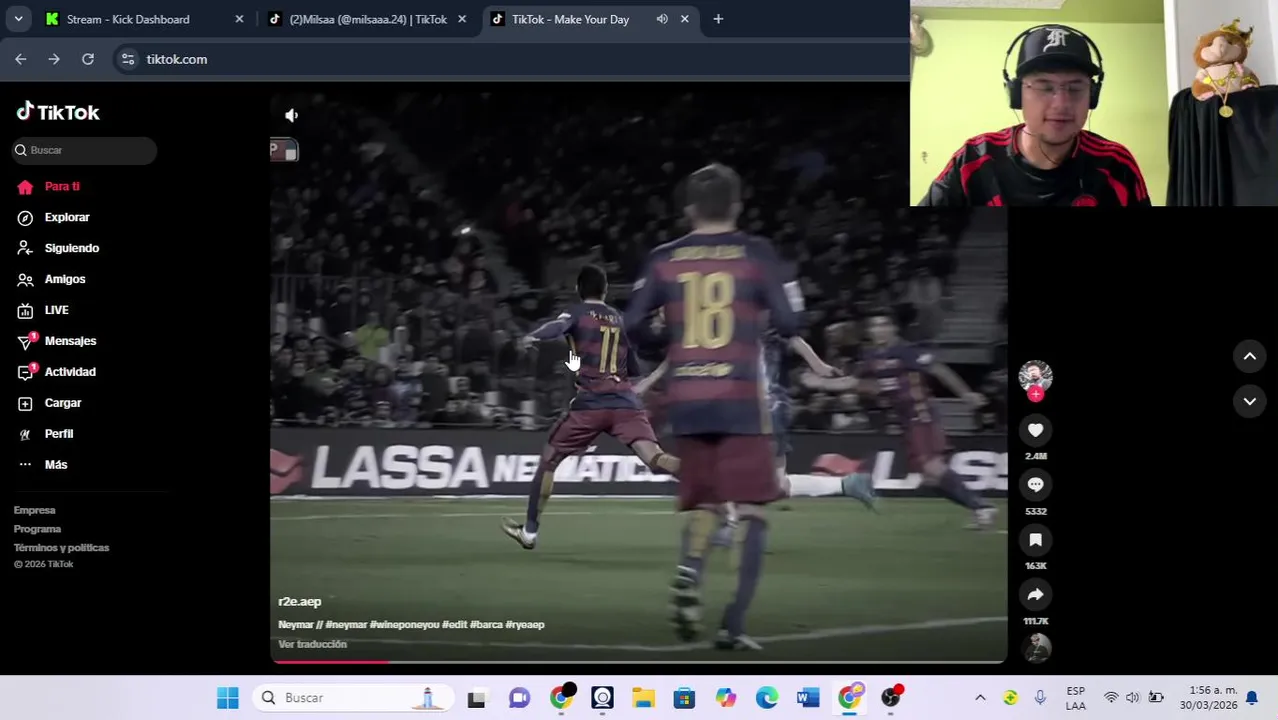This screenshot has width=1278, height=720.
Task: Reload the page
Action: tap(88, 59)
